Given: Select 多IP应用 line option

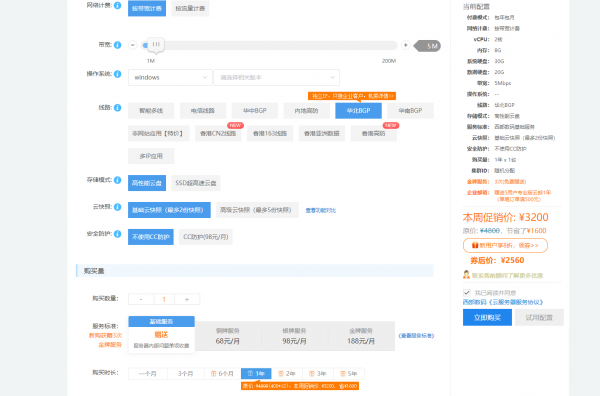Looking at the screenshot, I should click(151, 156).
